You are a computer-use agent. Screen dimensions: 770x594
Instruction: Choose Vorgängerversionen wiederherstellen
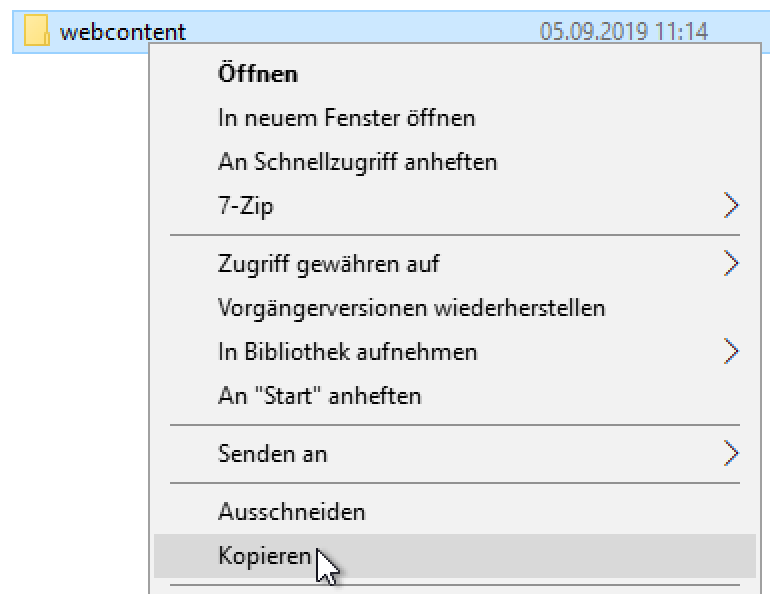click(x=411, y=308)
